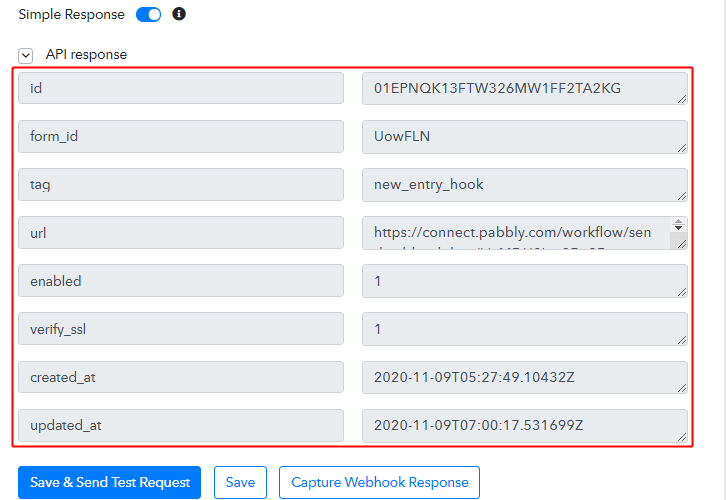
Task: Click Capture Webhook Response button
Action: pyautogui.click(x=379, y=482)
